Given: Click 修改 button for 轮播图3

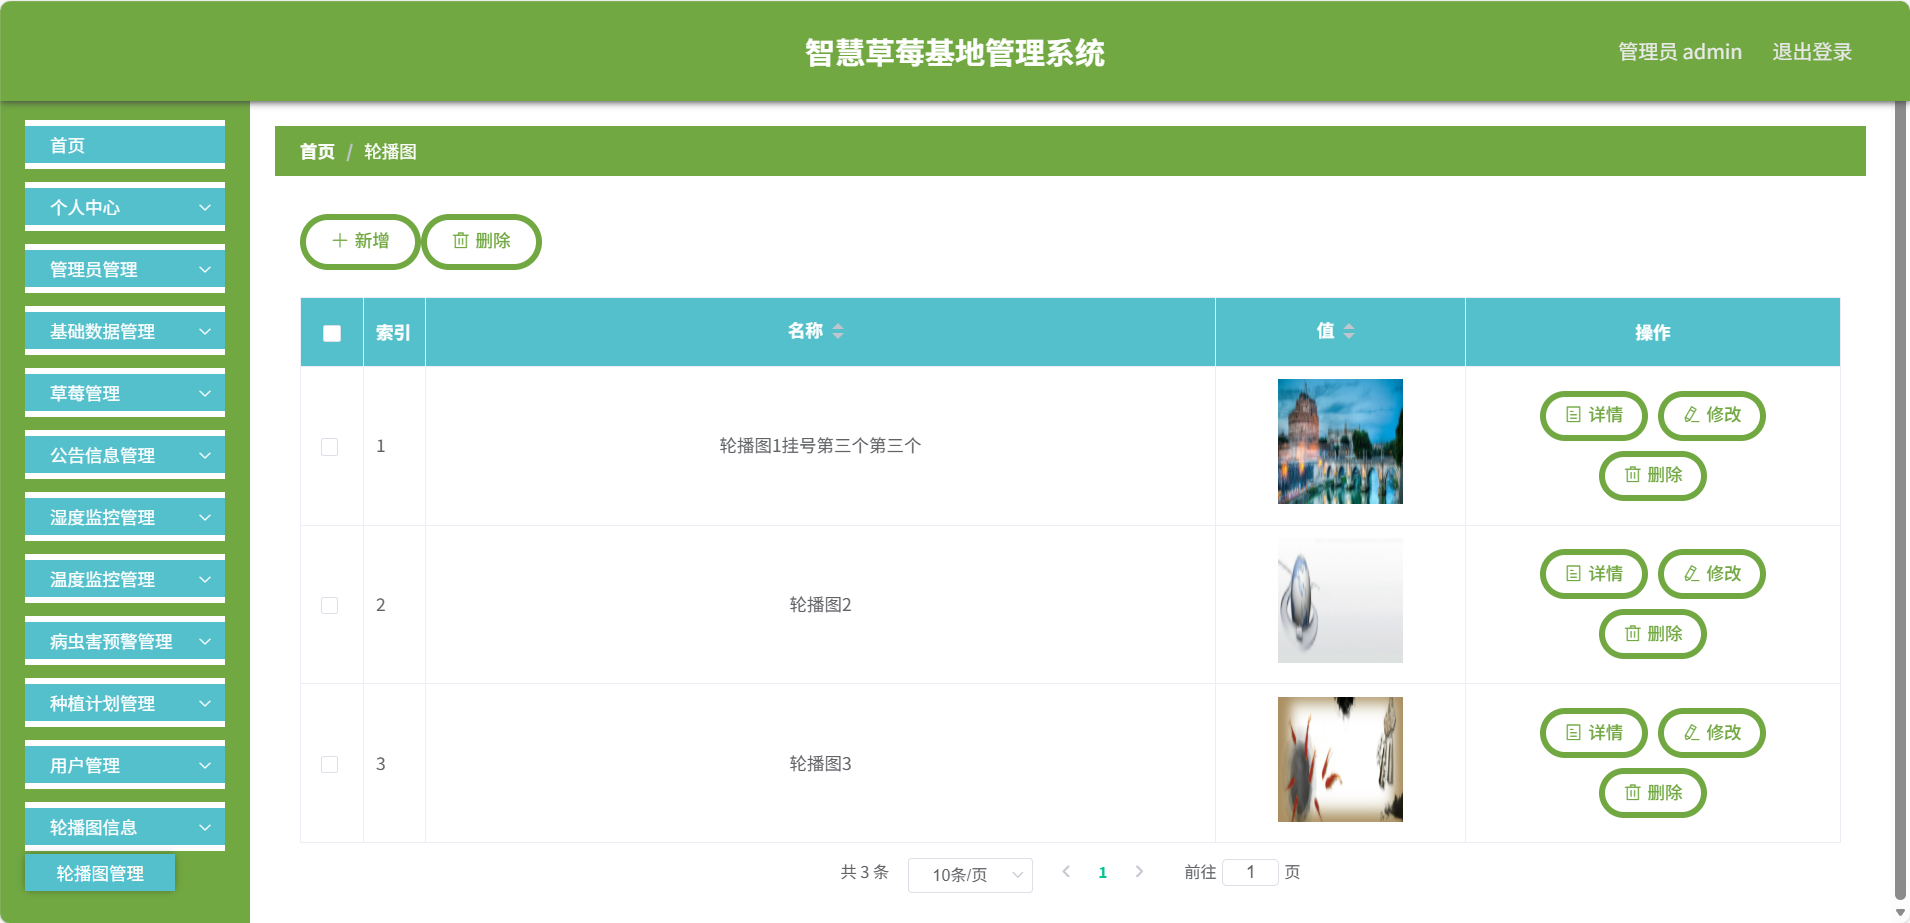Looking at the screenshot, I should coord(1712,733).
